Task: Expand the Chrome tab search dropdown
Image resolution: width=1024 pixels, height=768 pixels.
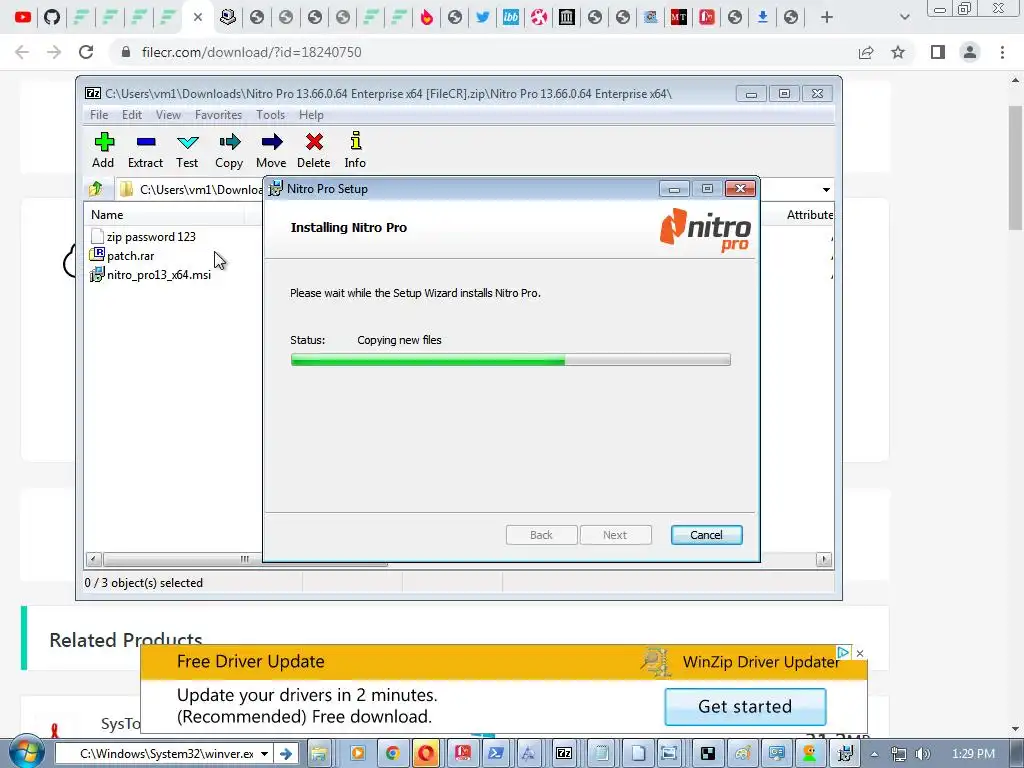Action: point(904,18)
